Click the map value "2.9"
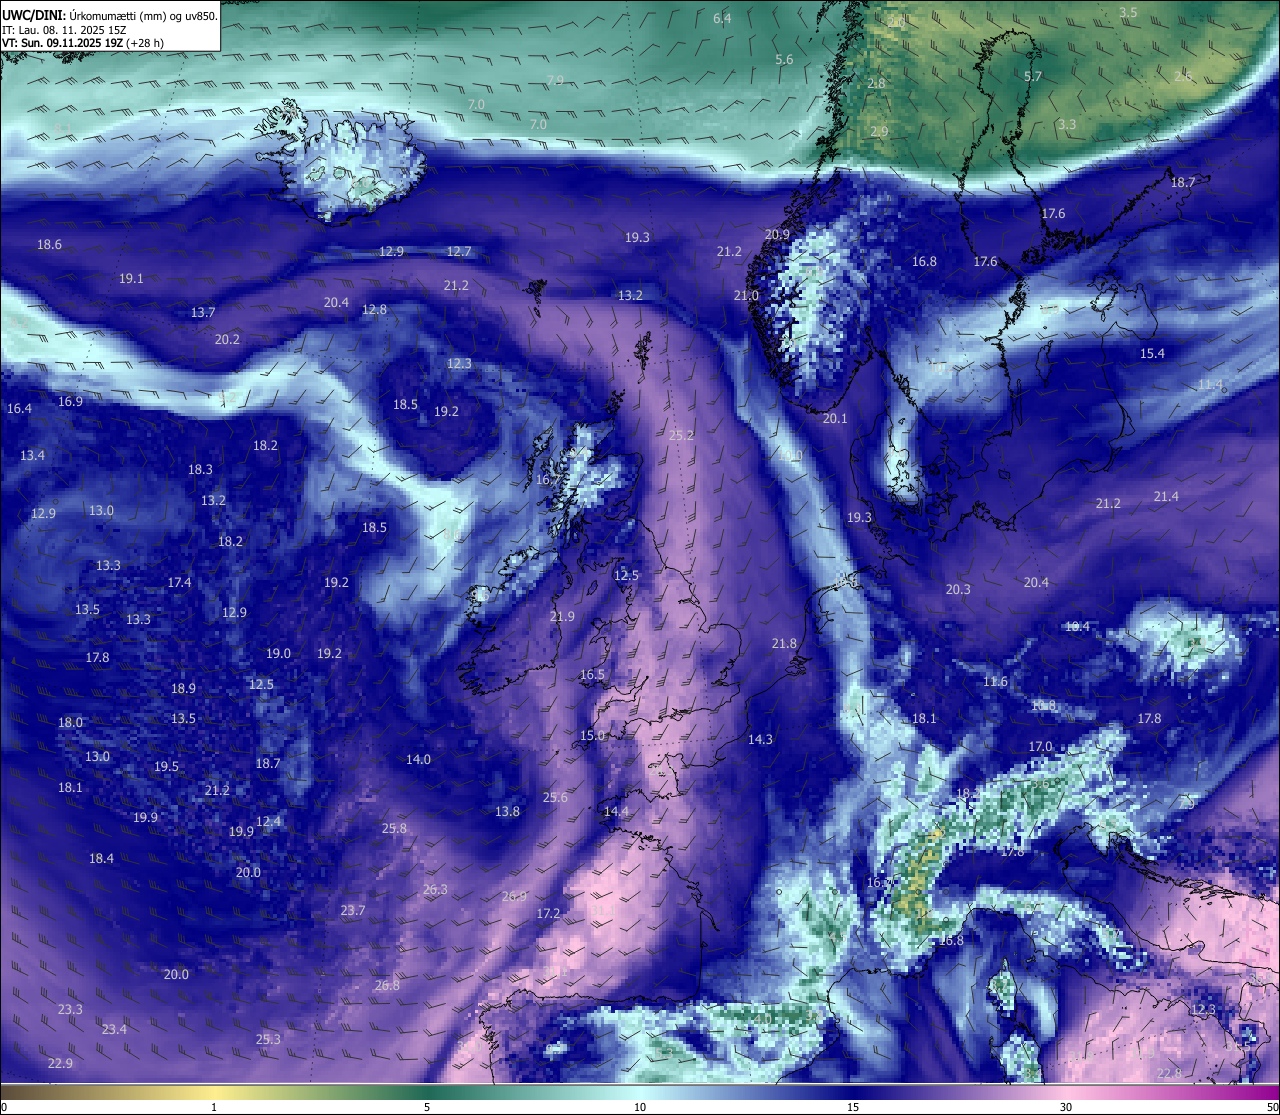 (x=879, y=131)
